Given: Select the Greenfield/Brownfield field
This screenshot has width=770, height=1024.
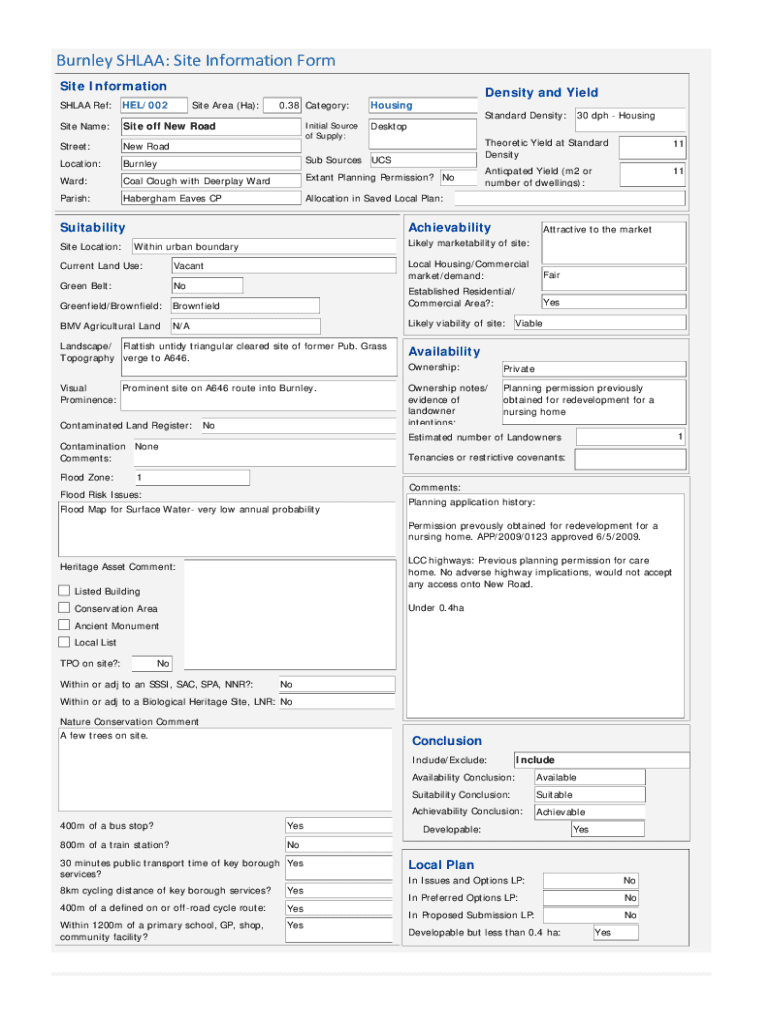Looking at the screenshot, I should (x=244, y=306).
